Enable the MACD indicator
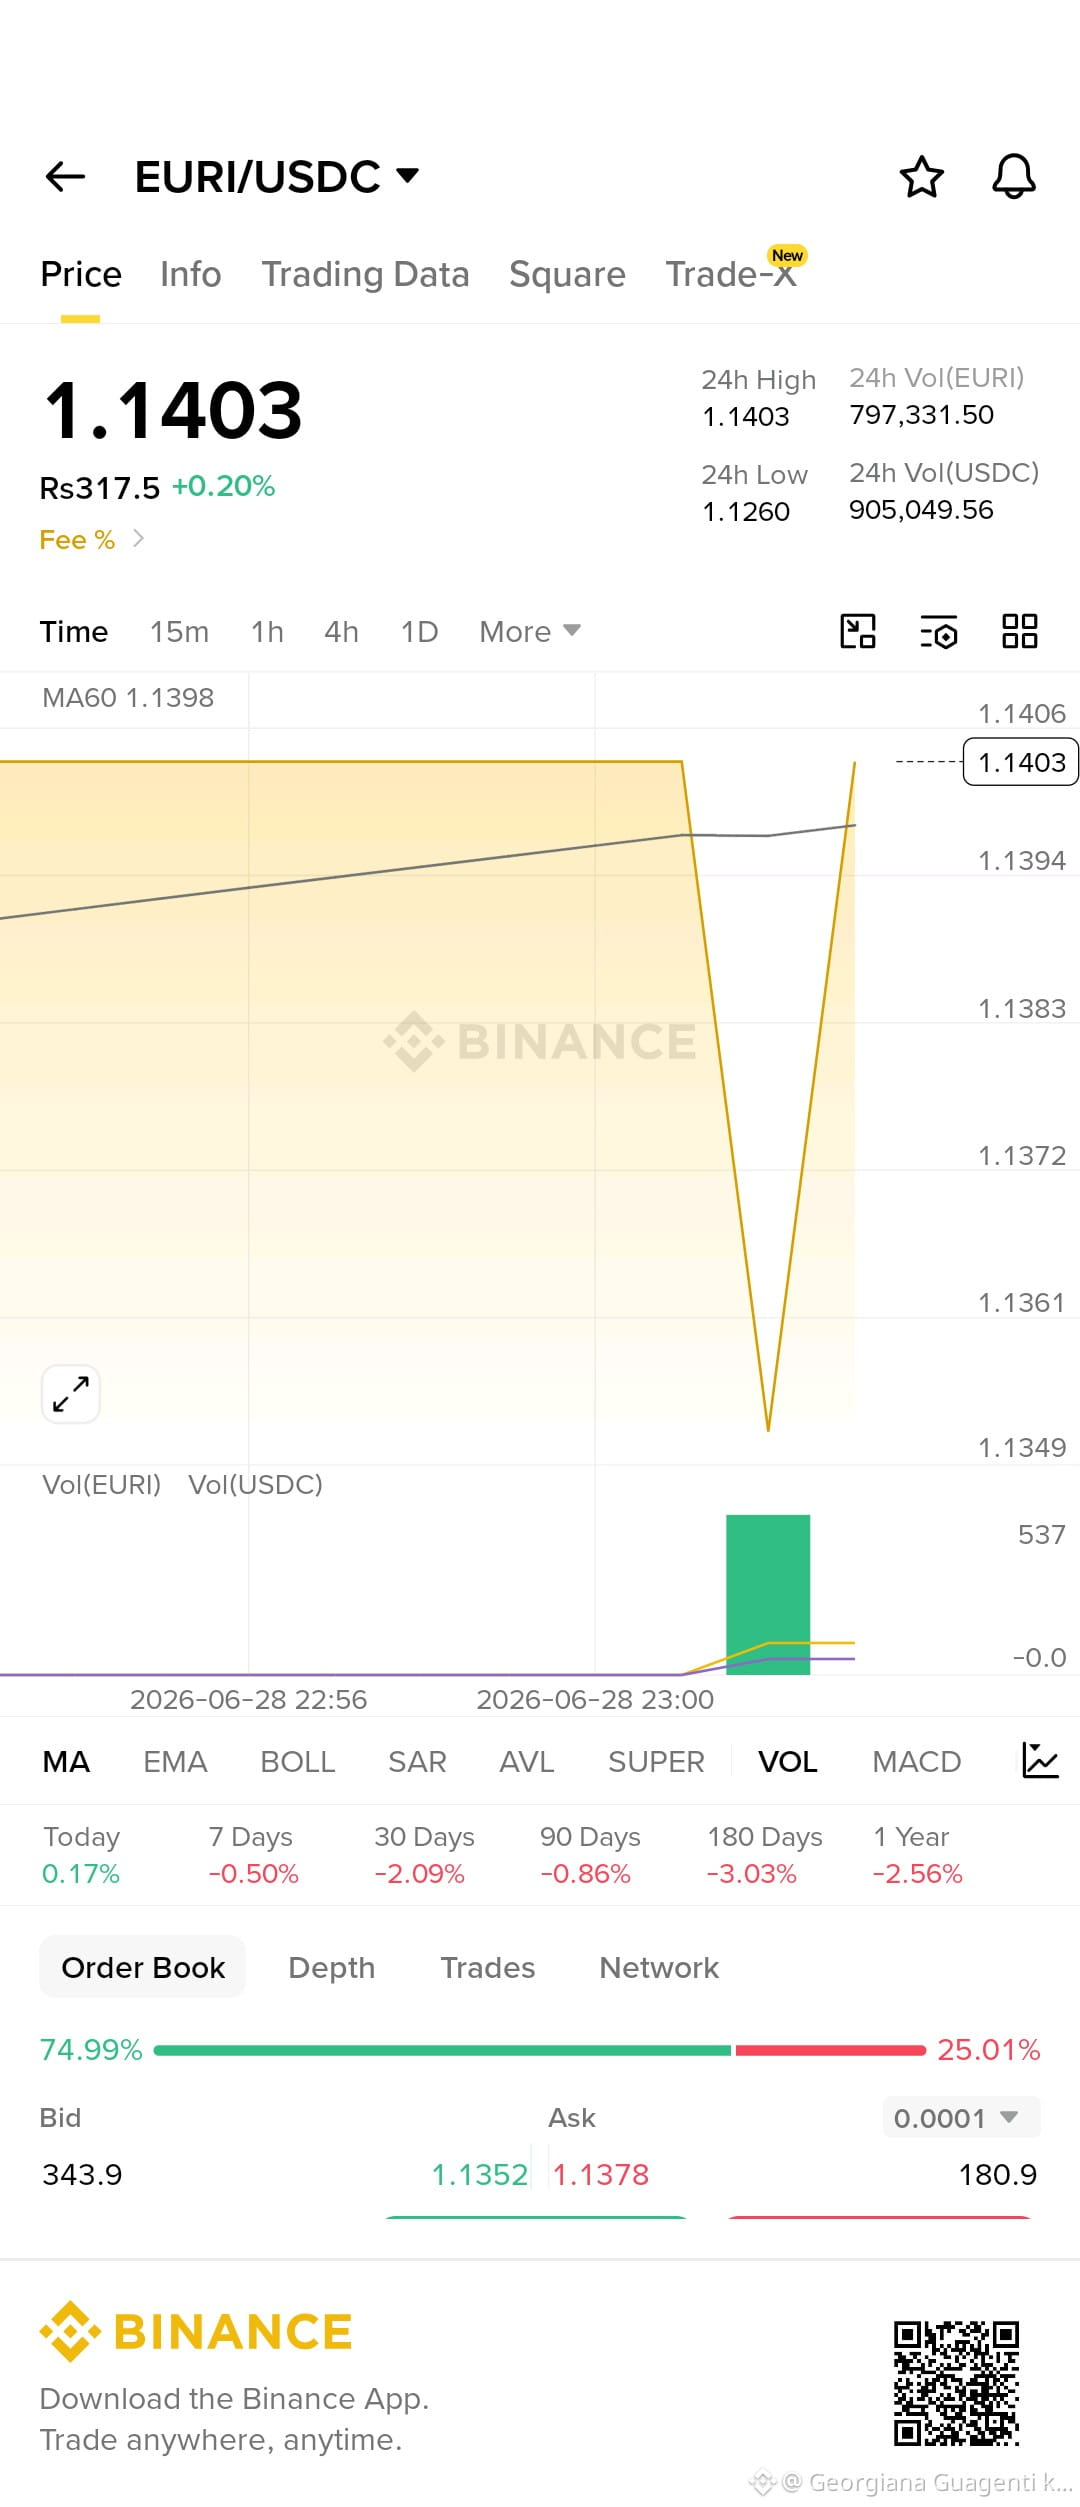The width and height of the screenshot is (1080, 2507). pyautogui.click(x=917, y=1762)
